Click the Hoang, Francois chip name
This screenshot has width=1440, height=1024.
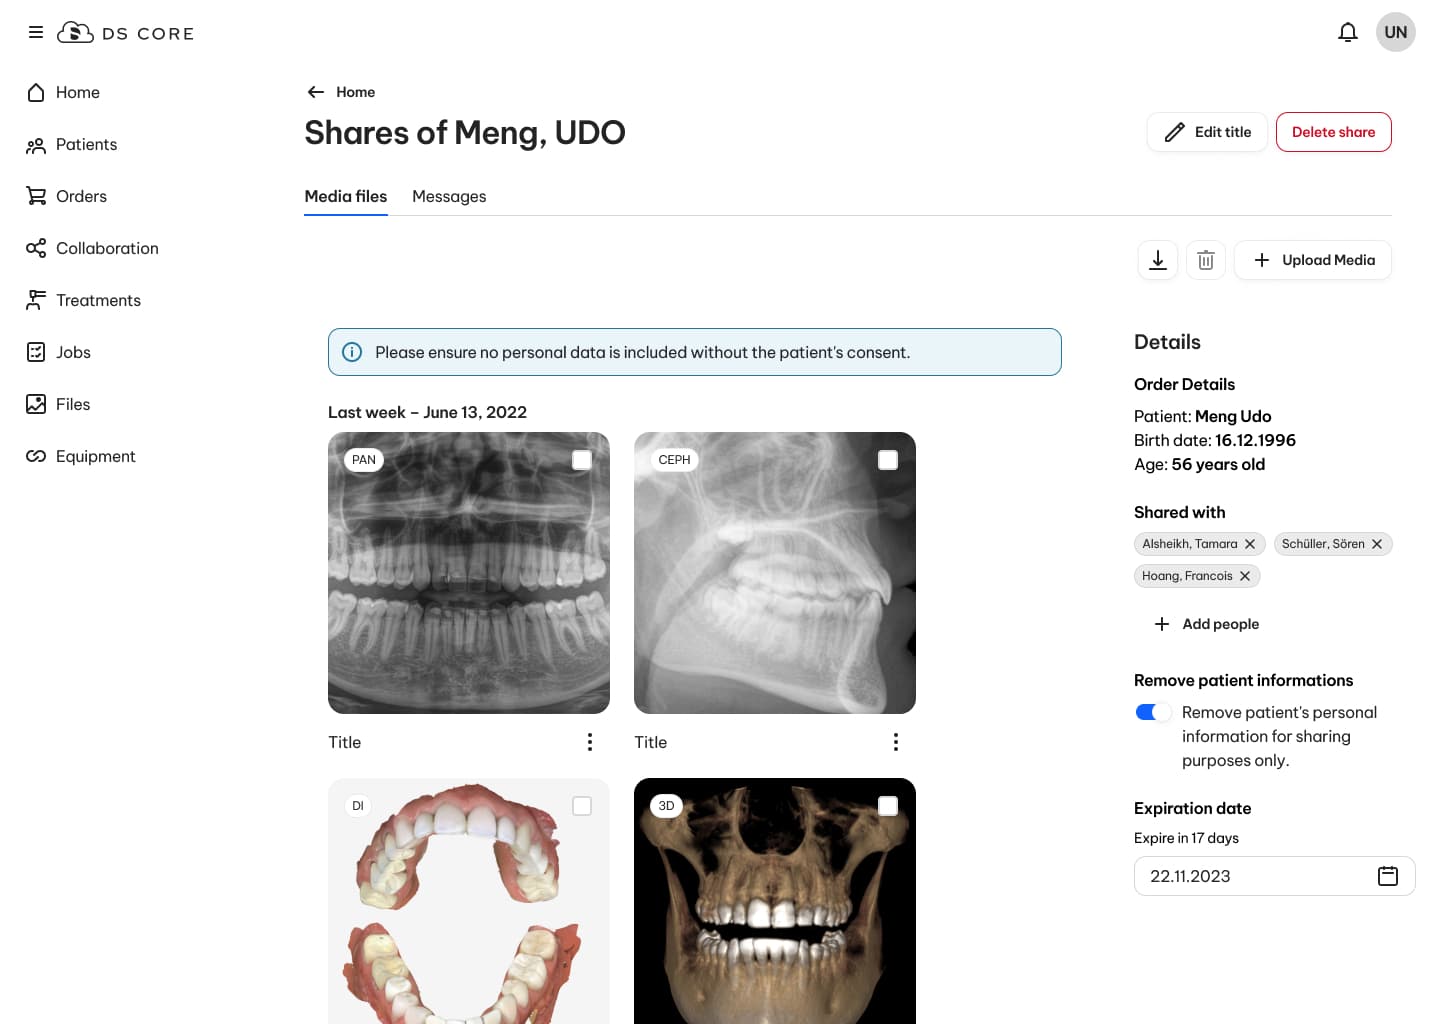tap(1187, 576)
